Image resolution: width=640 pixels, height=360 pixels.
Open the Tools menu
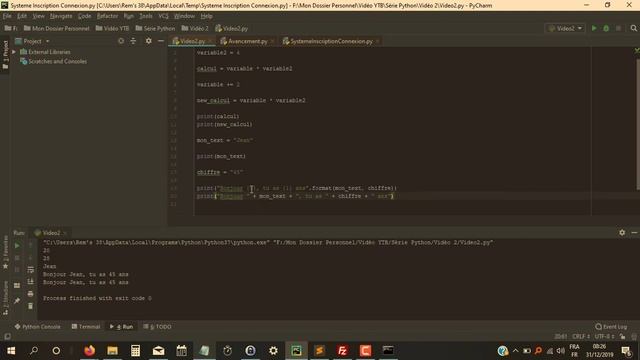click(x=146, y=16)
